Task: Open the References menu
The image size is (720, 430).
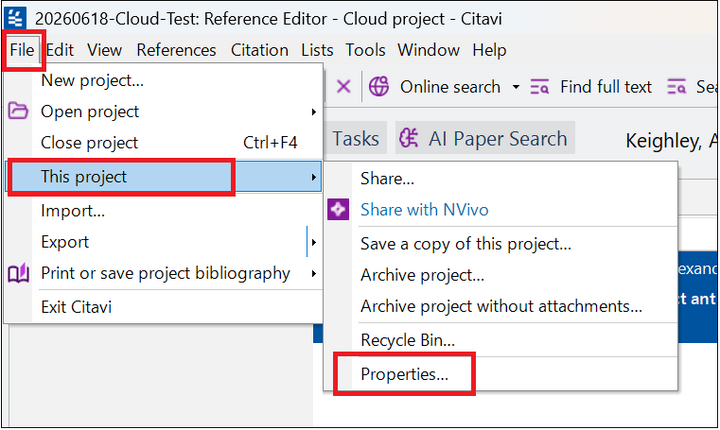Action: pyautogui.click(x=176, y=50)
